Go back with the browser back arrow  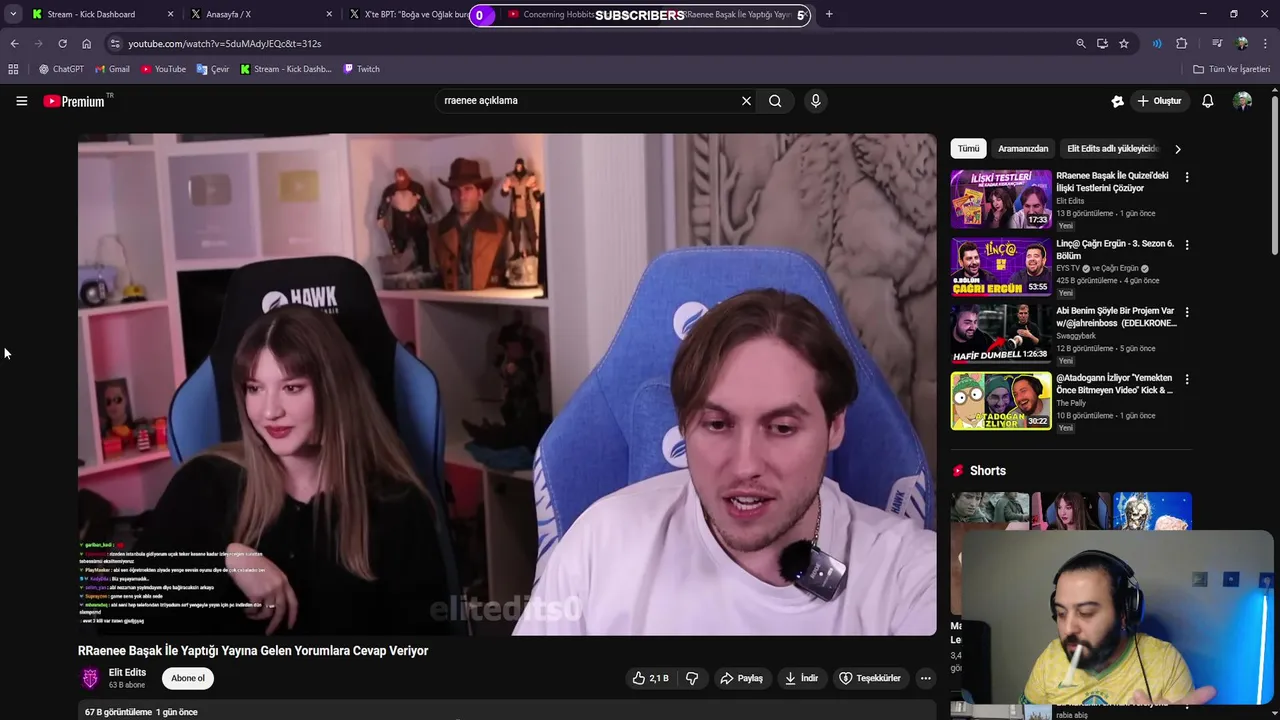click(x=14, y=44)
